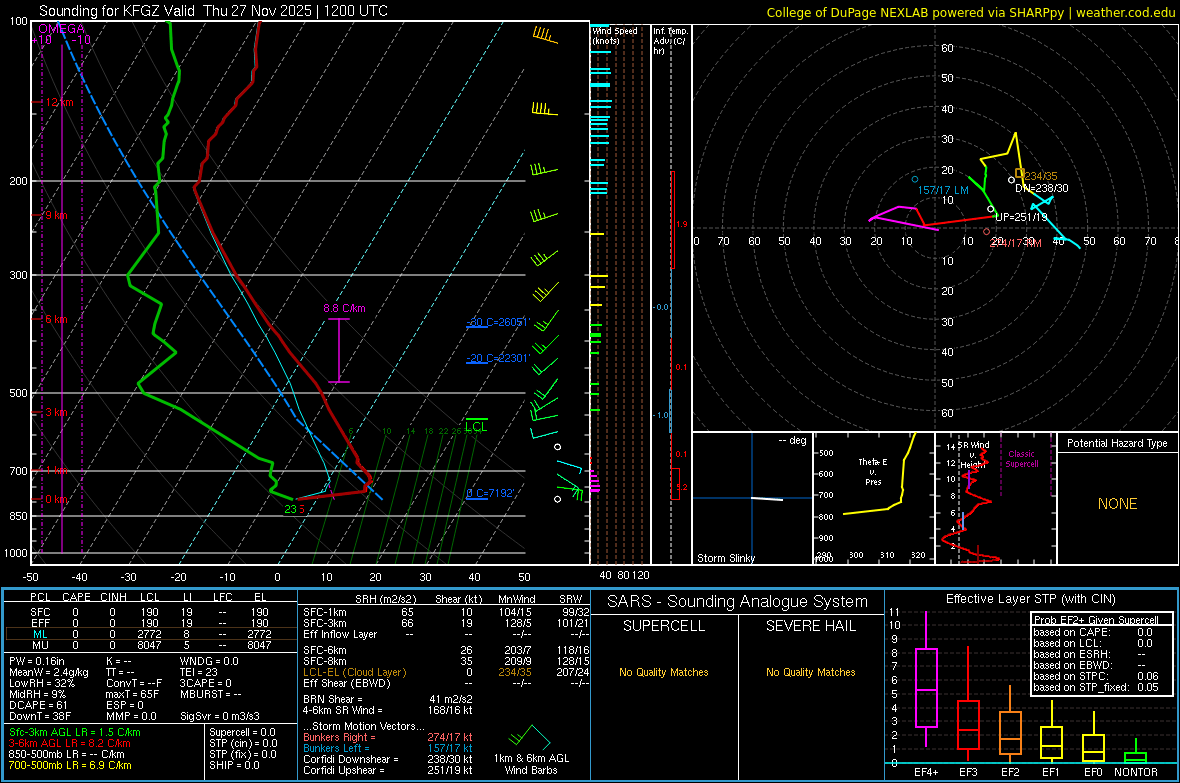Click the orange 'LCL-EL (Cloud Layer)' row

(x=446, y=672)
